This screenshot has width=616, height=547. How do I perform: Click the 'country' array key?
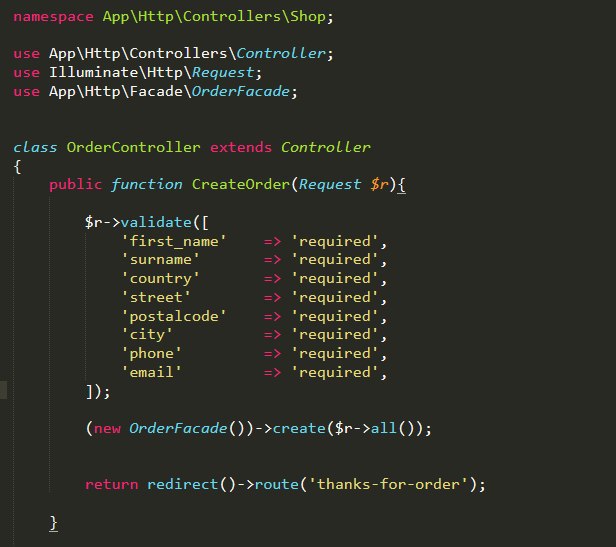[160, 279]
